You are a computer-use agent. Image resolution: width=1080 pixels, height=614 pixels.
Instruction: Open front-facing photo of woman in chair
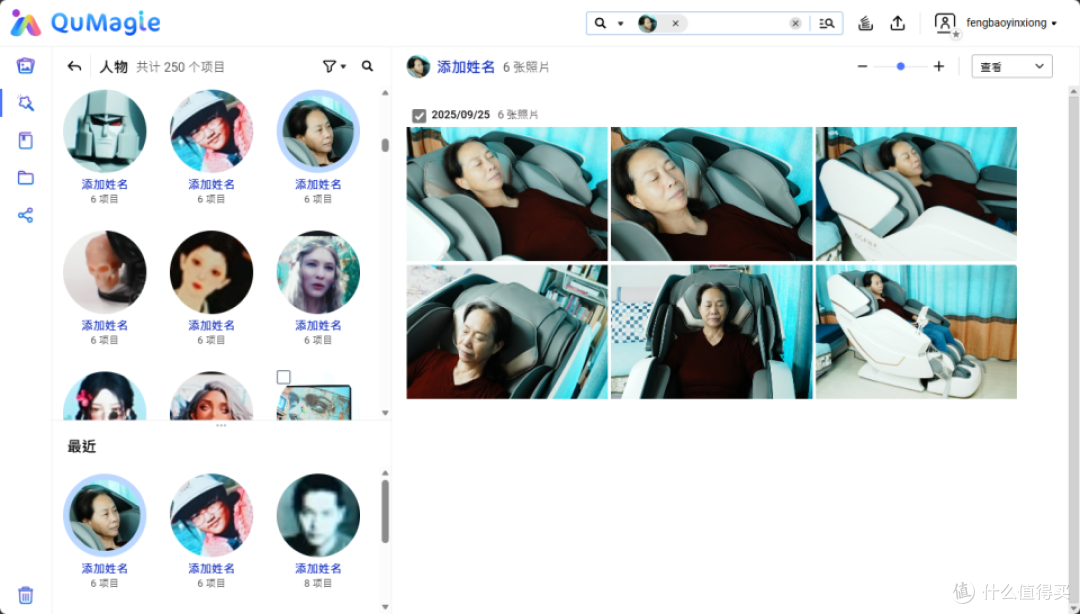point(712,332)
